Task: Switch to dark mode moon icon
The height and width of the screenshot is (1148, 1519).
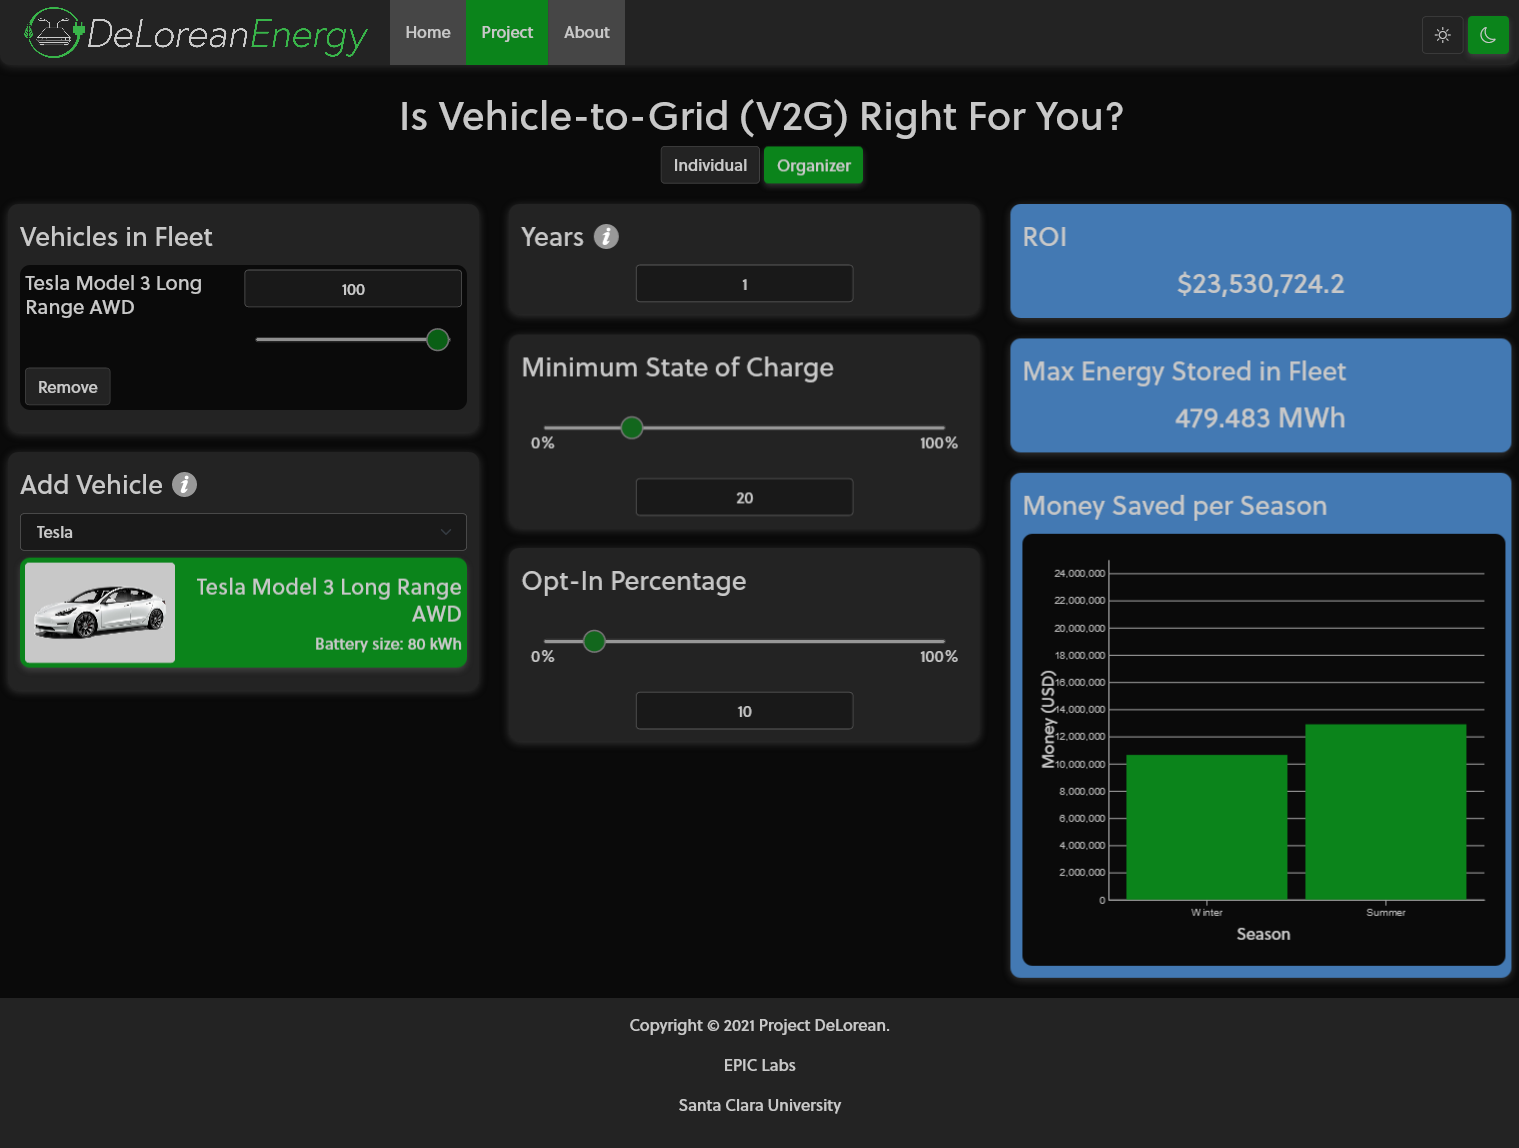Action: (1488, 35)
